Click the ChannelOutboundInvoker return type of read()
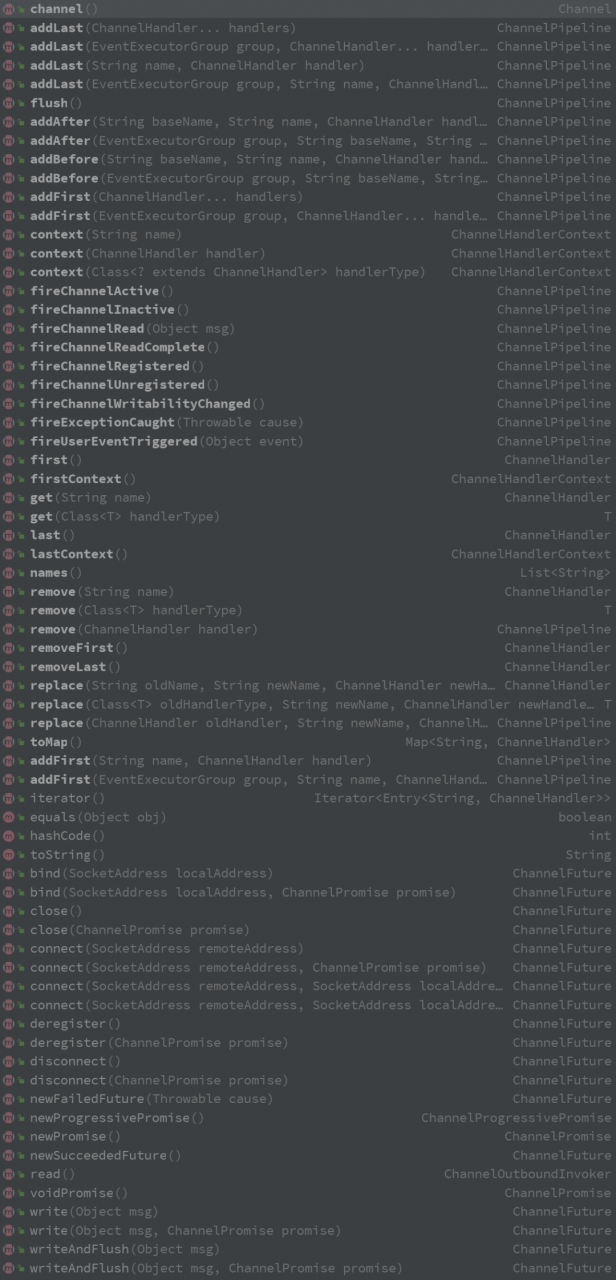616x1280 pixels. pos(527,1174)
